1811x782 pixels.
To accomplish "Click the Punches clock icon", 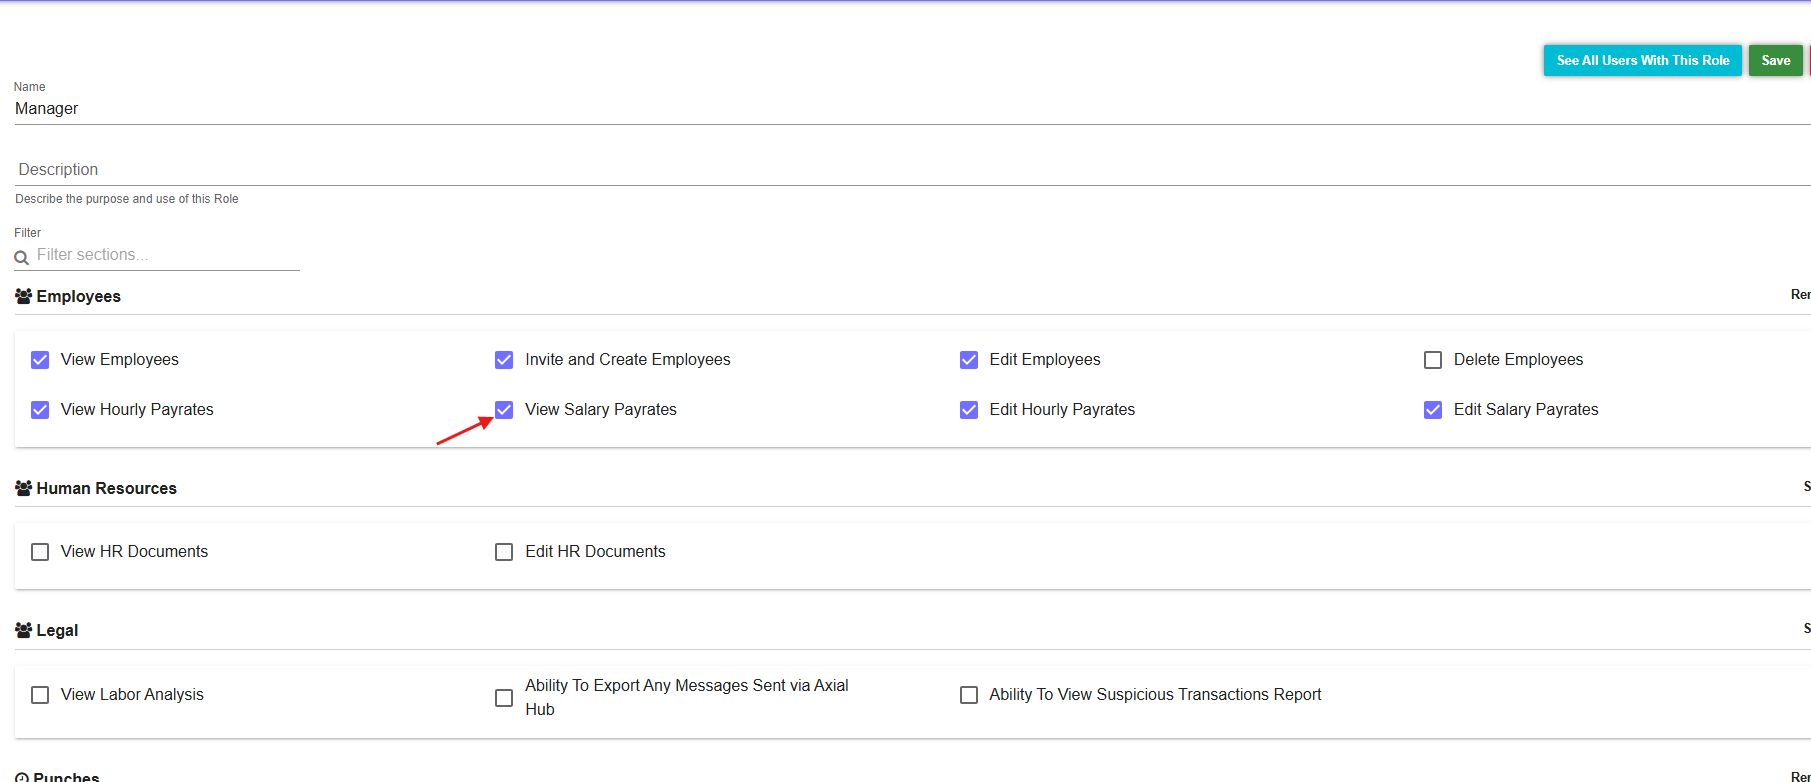I will coord(22,777).
